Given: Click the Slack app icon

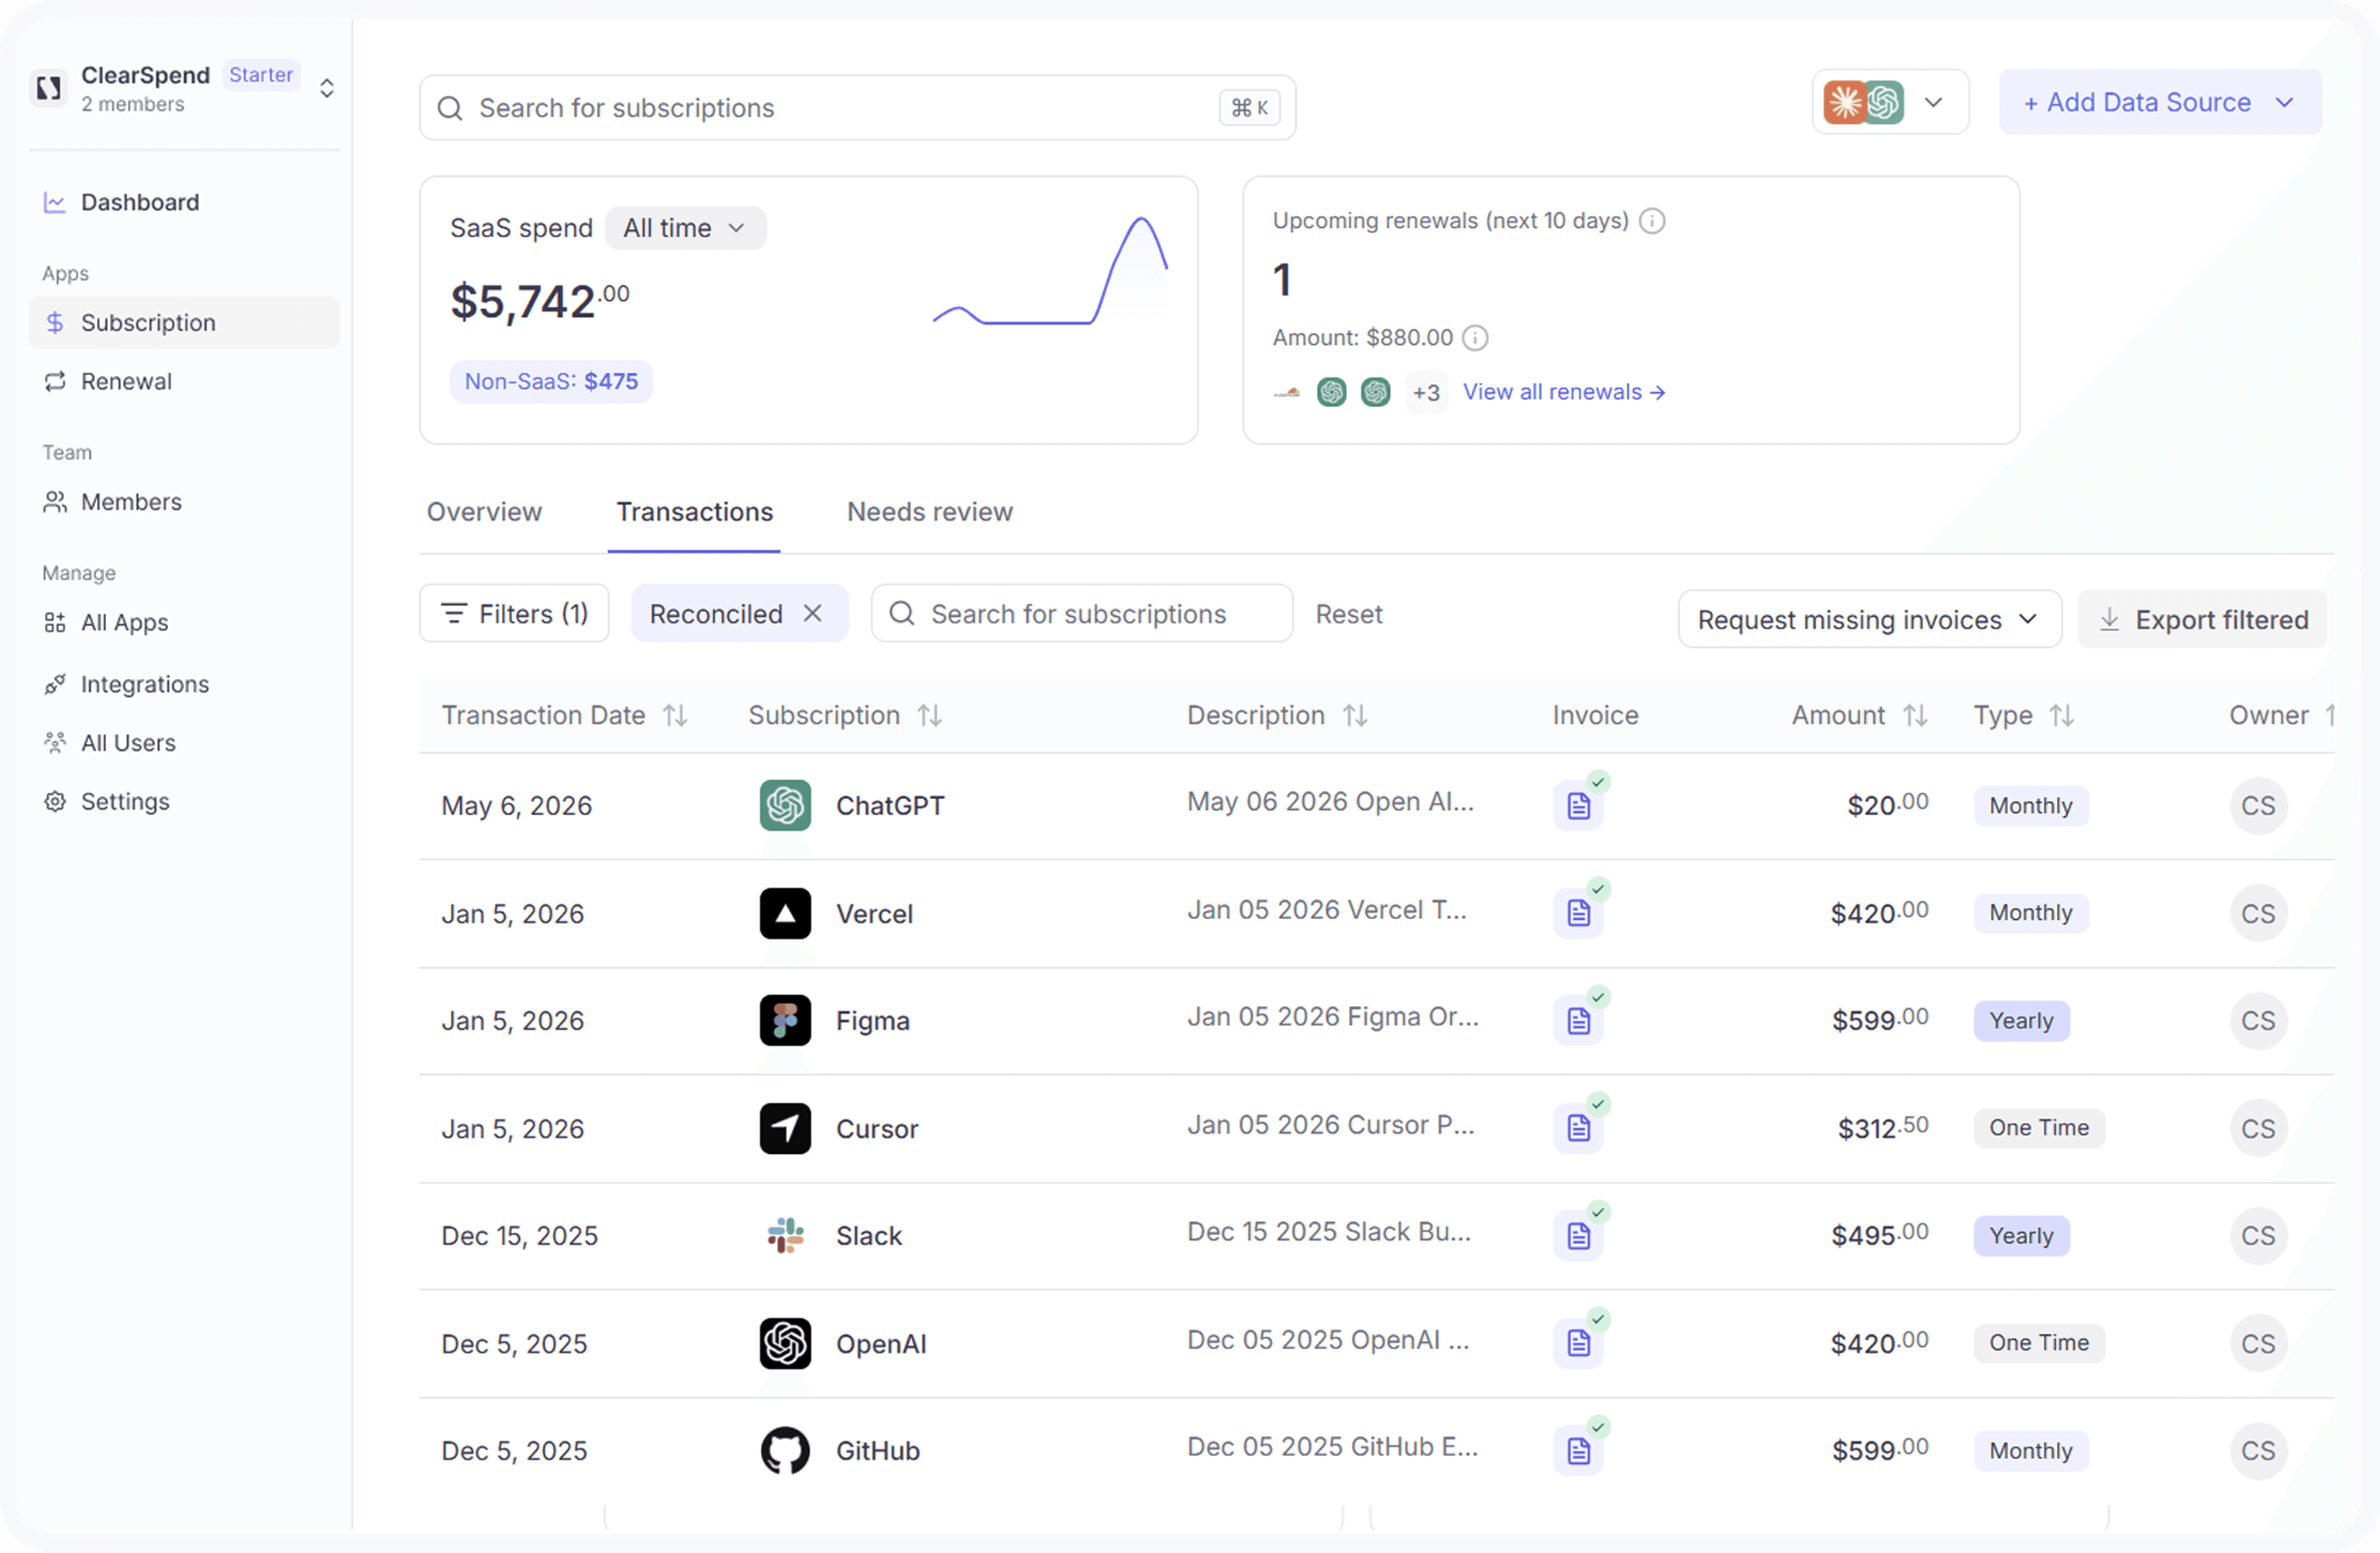Looking at the screenshot, I should pyautogui.click(x=785, y=1235).
